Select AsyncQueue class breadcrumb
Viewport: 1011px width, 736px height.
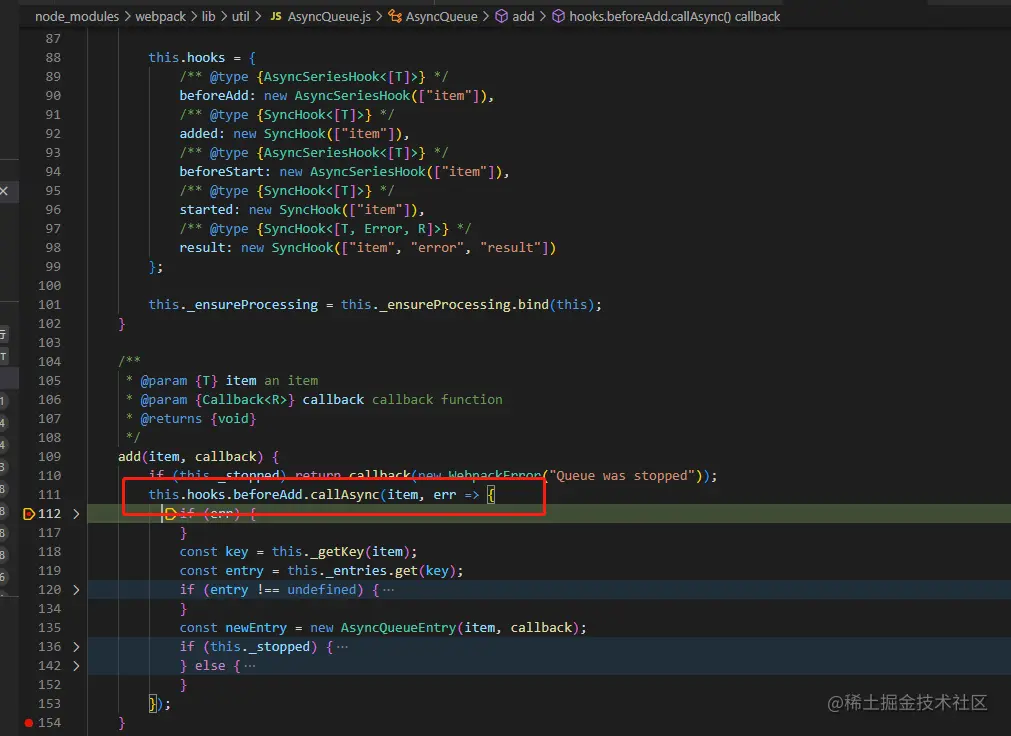pyautogui.click(x=442, y=16)
